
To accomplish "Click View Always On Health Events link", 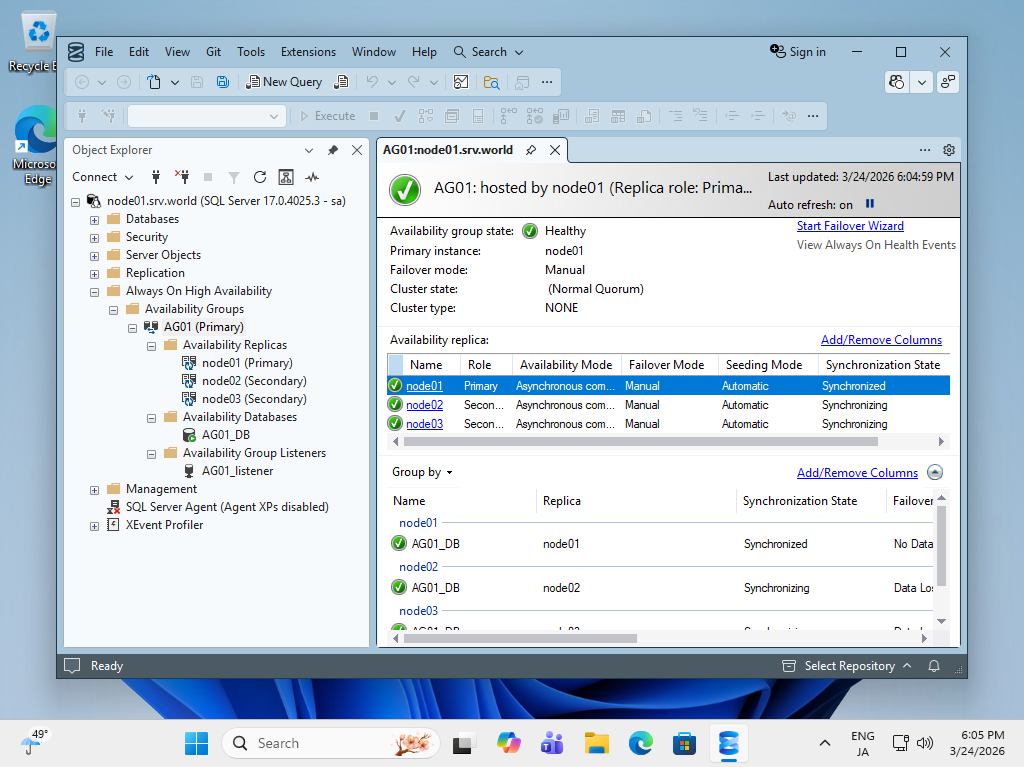I will point(876,244).
